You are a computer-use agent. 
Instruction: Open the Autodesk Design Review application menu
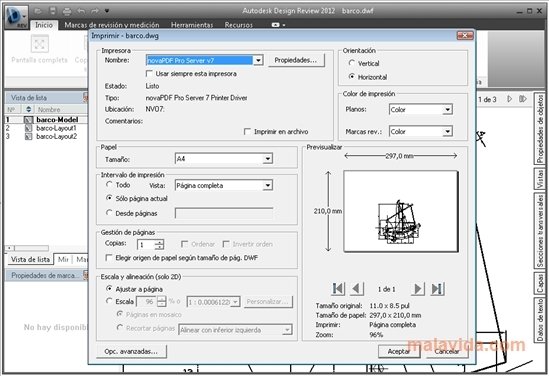[x=16, y=17]
